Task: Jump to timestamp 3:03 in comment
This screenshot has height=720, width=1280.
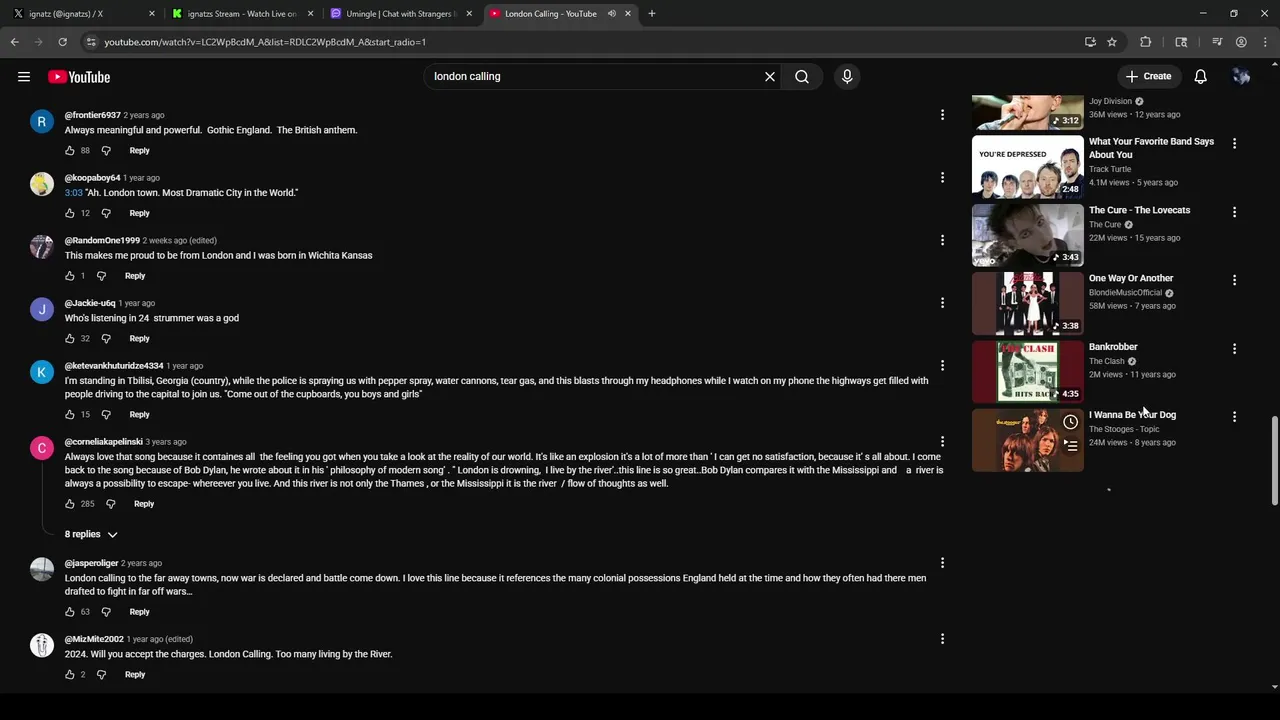Action: (74, 193)
